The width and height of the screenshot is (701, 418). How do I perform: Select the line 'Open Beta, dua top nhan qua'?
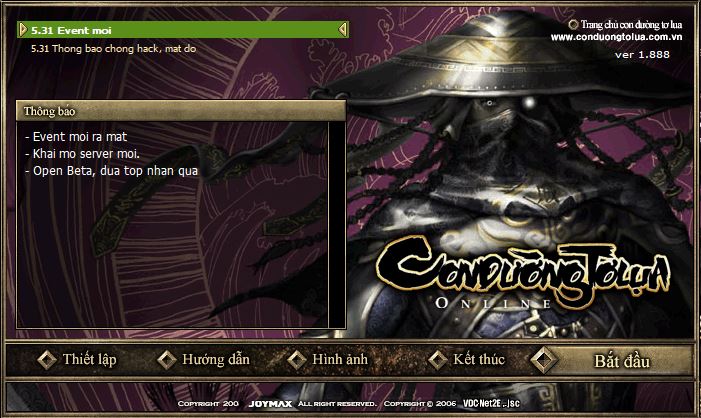coord(115,171)
